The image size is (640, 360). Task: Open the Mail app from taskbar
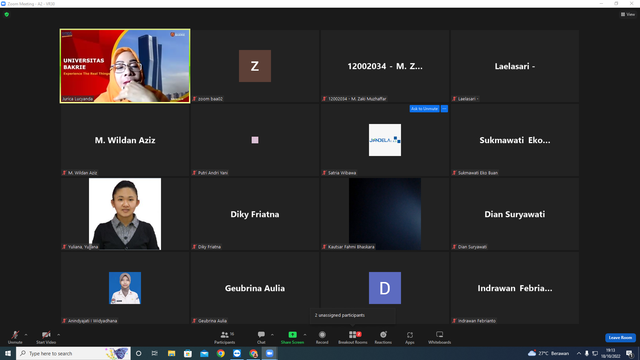click(204, 353)
